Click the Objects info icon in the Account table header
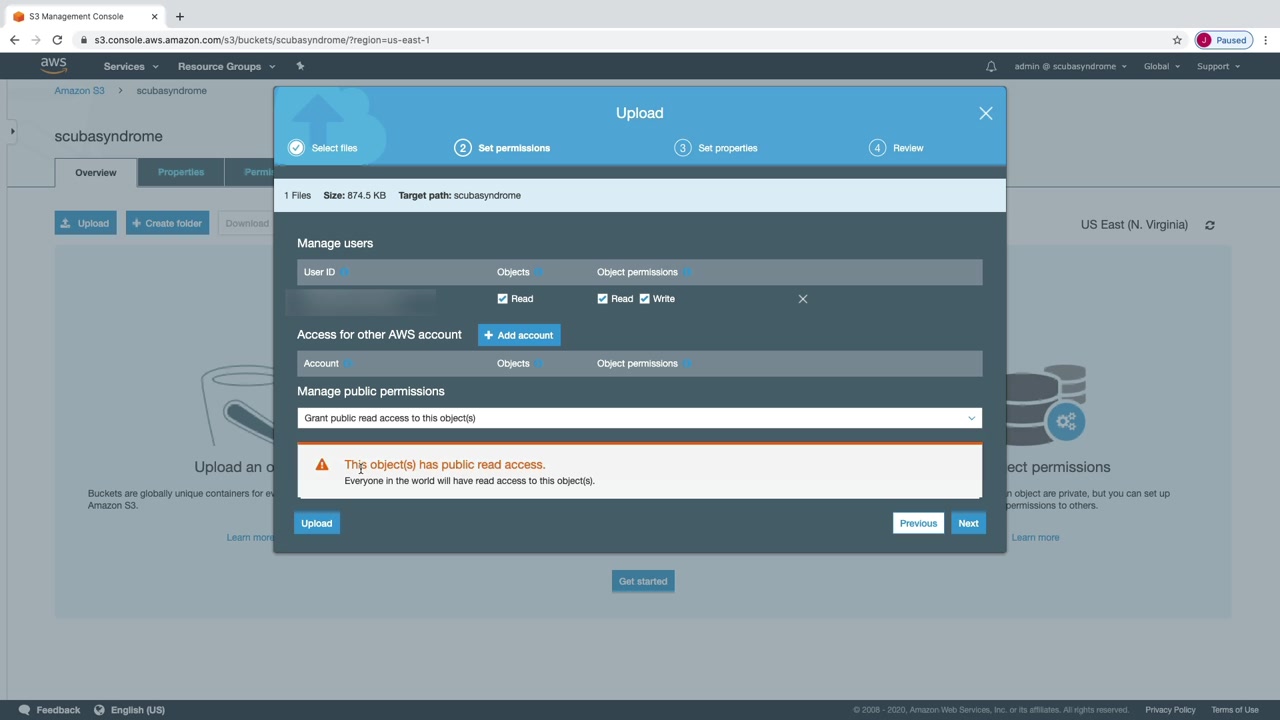Screen dimensions: 1280x720 click(538, 364)
